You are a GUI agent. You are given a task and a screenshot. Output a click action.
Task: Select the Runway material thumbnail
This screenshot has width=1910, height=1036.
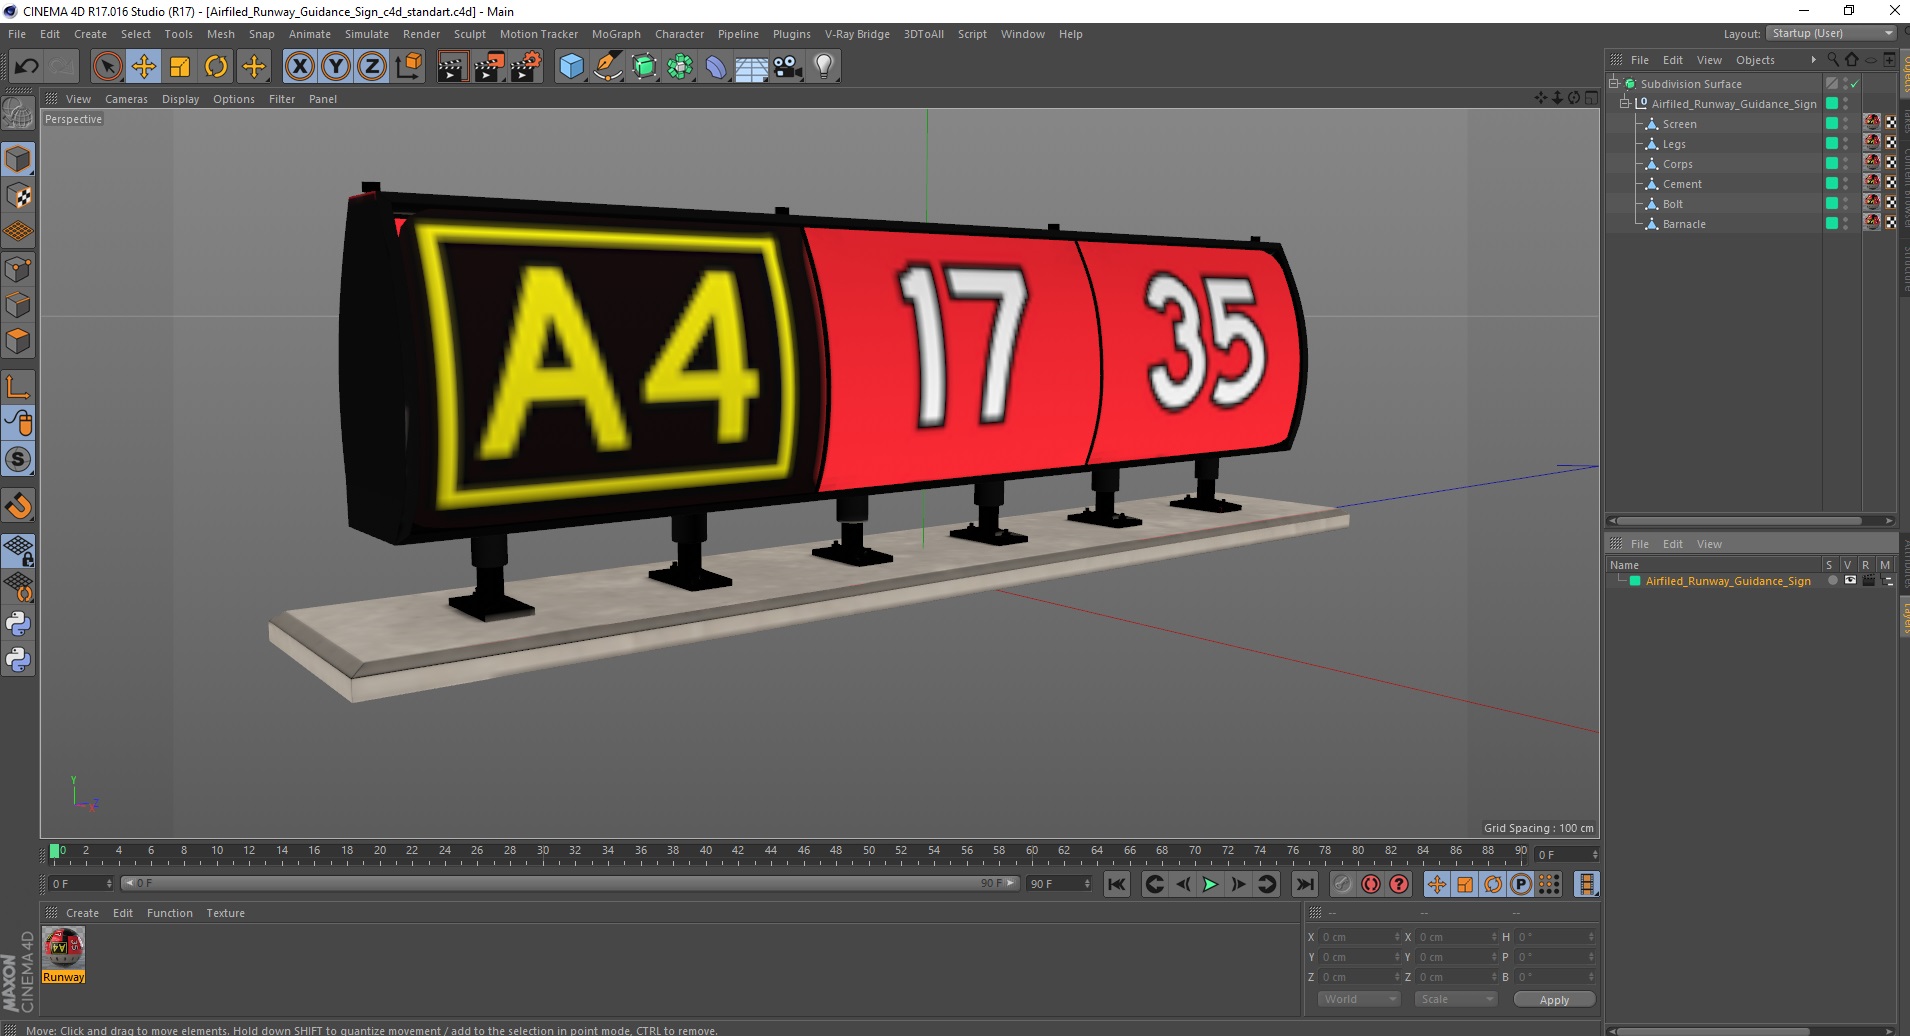point(63,947)
